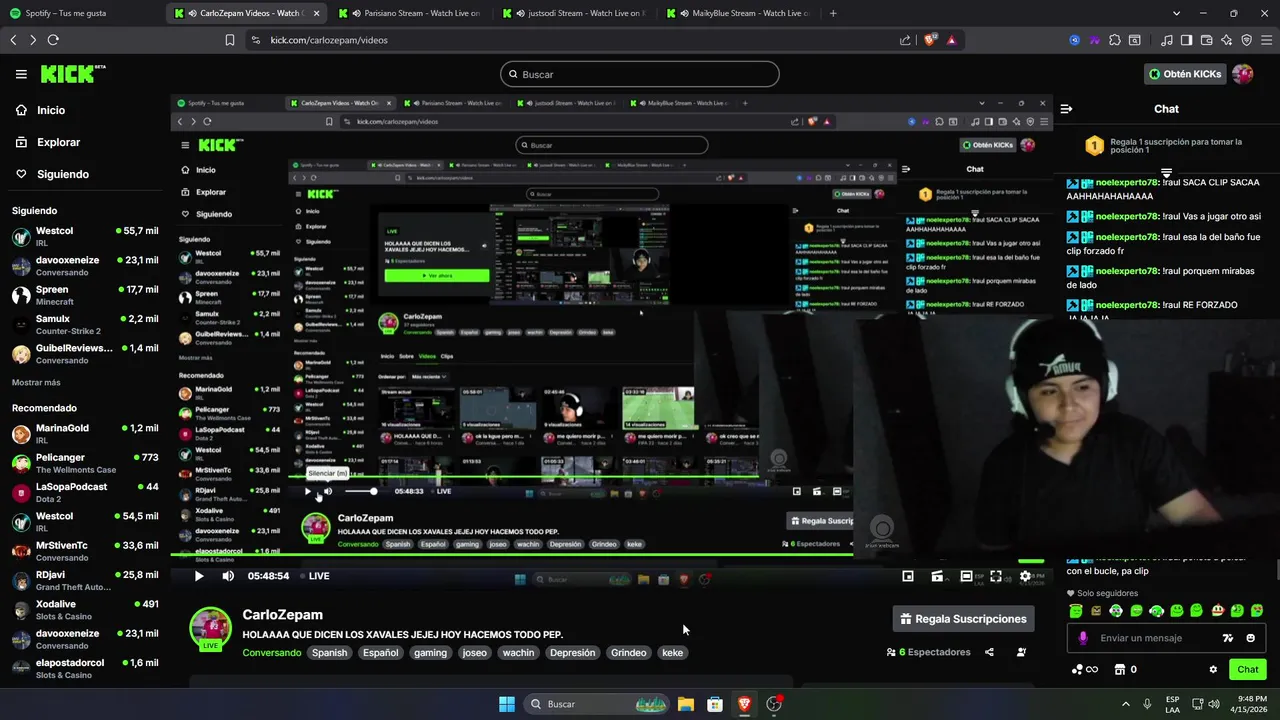Open Windows Start menu
This screenshot has height=720, width=1280.
coord(507,704)
